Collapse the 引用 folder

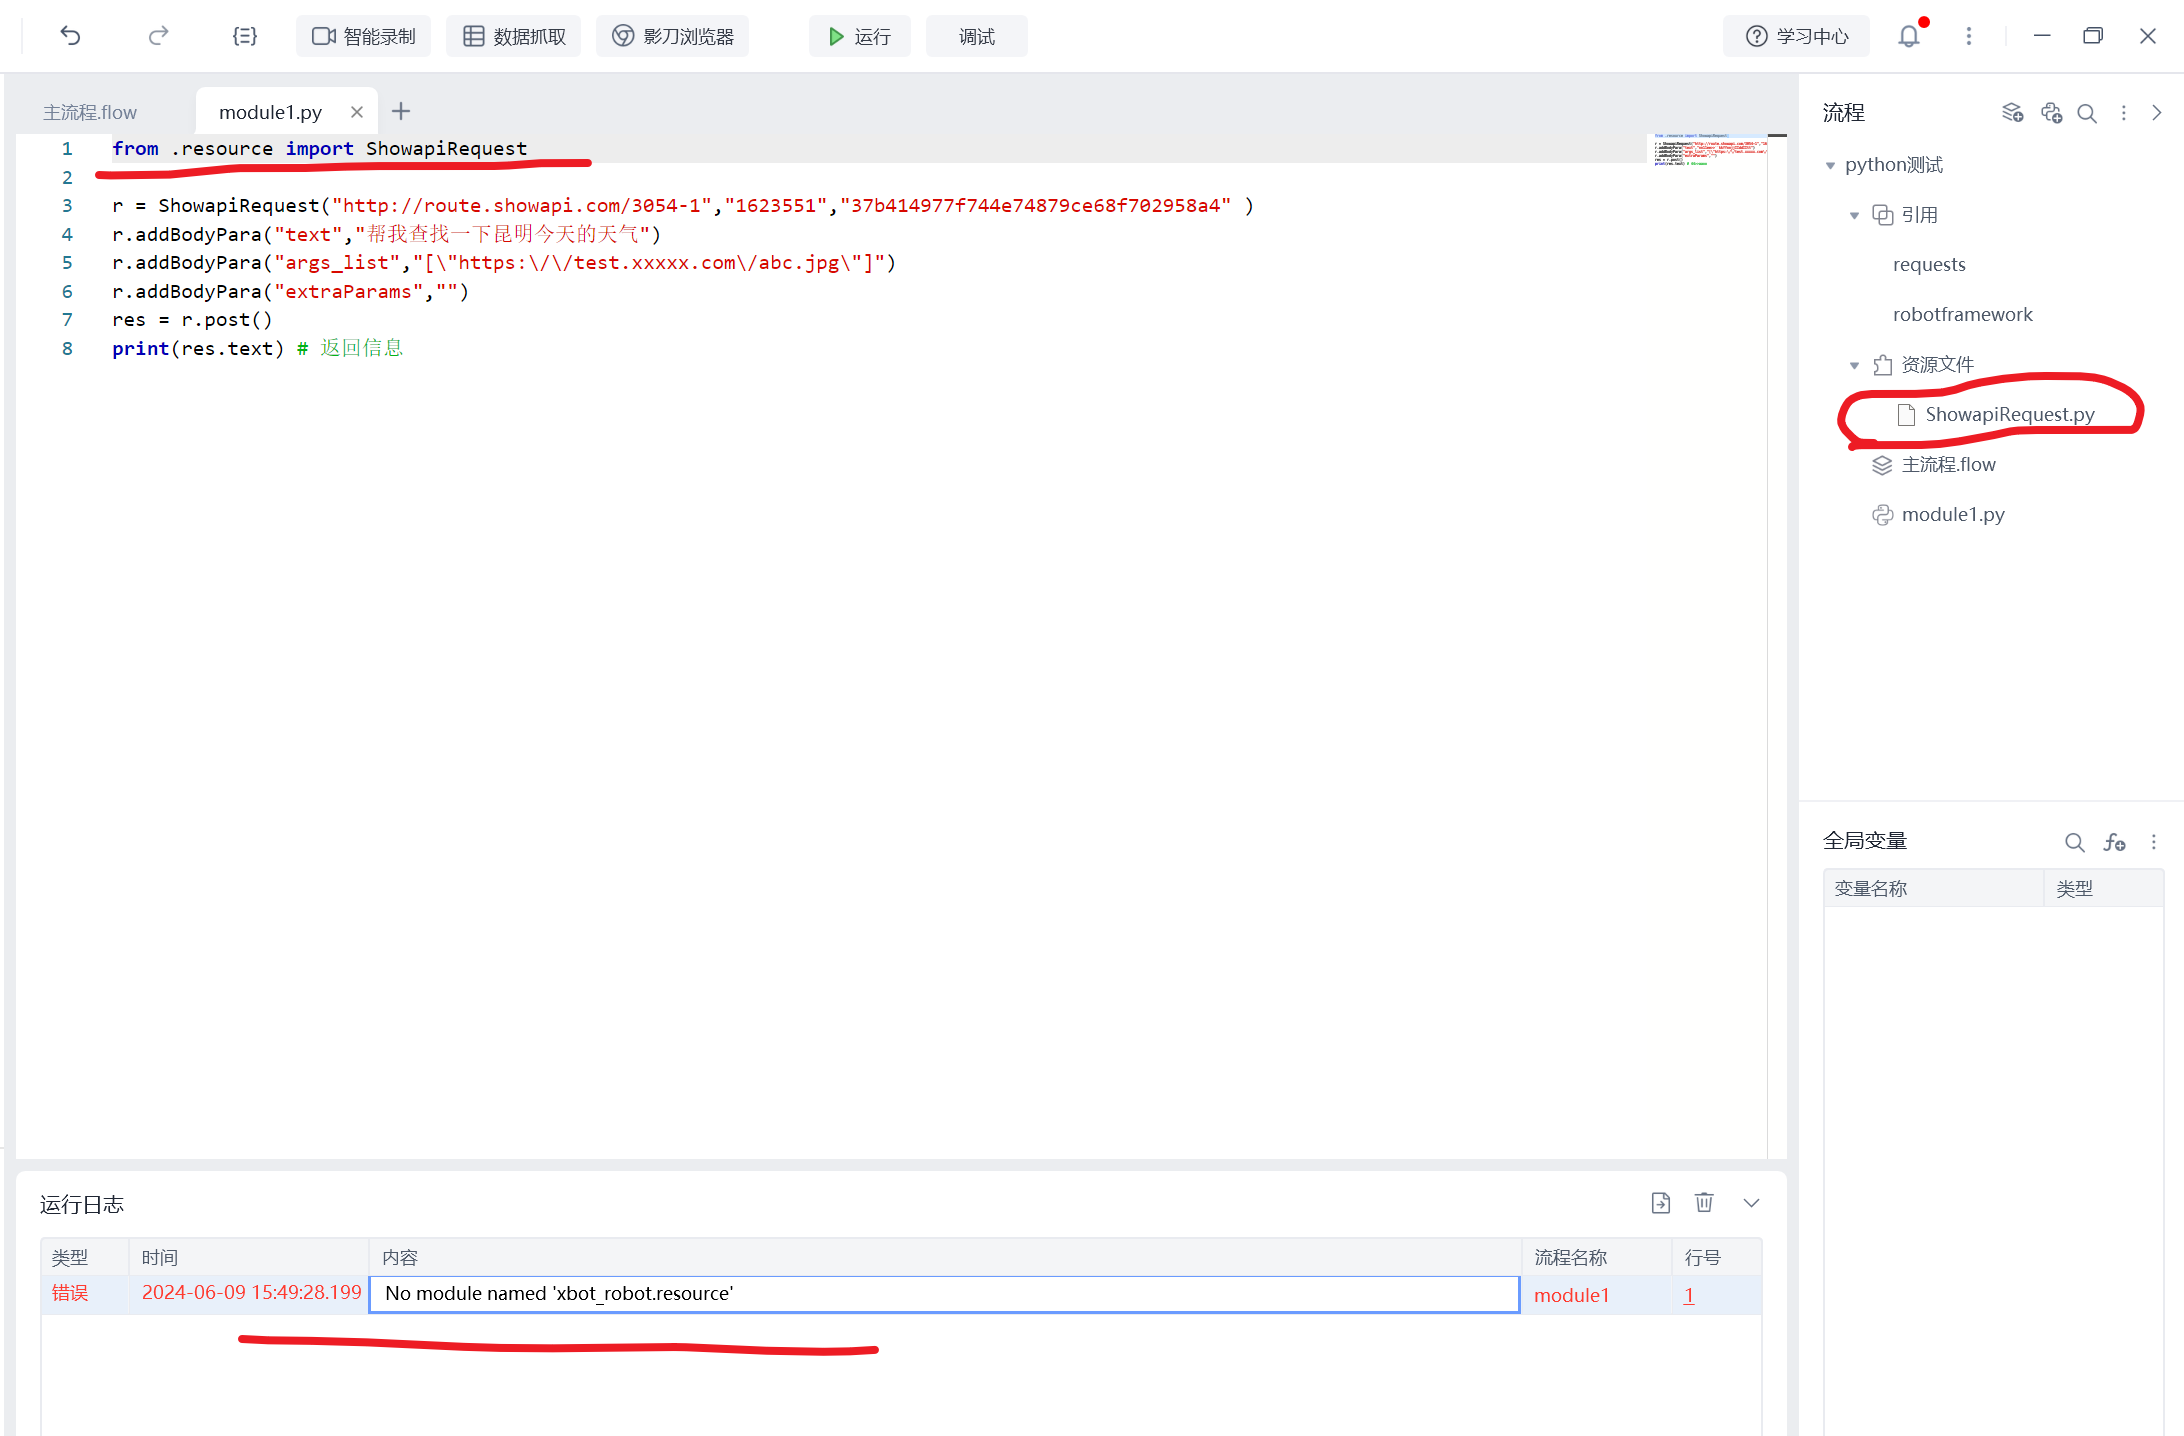1854,215
